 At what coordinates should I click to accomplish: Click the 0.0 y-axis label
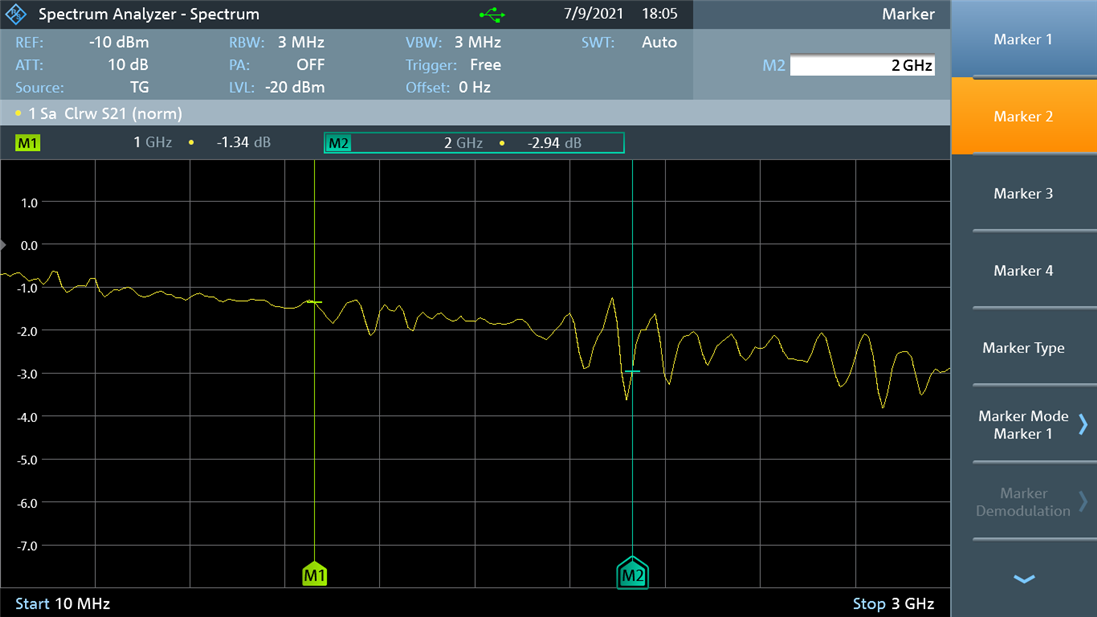click(29, 246)
